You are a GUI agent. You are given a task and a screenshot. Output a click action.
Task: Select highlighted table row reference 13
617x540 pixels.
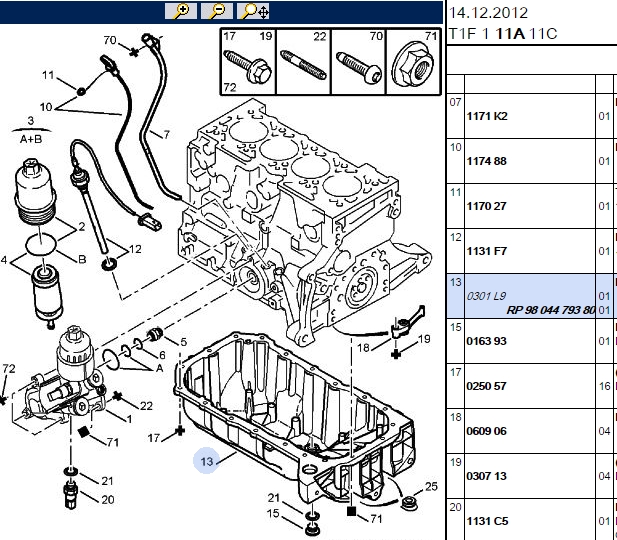pyautogui.click(x=455, y=282)
